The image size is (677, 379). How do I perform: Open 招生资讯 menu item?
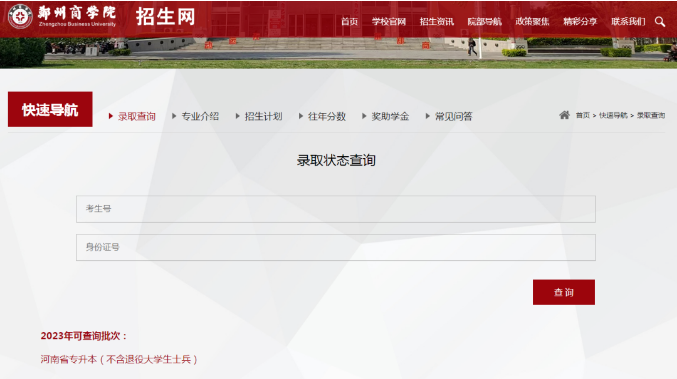tap(437, 22)
